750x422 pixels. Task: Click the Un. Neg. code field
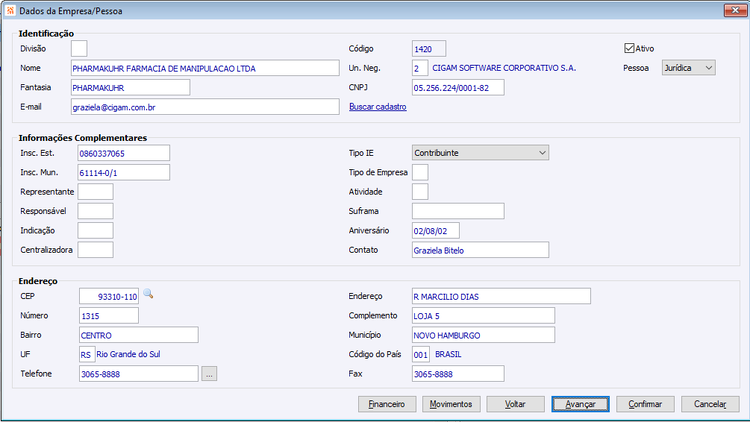(x=419, y=68)
